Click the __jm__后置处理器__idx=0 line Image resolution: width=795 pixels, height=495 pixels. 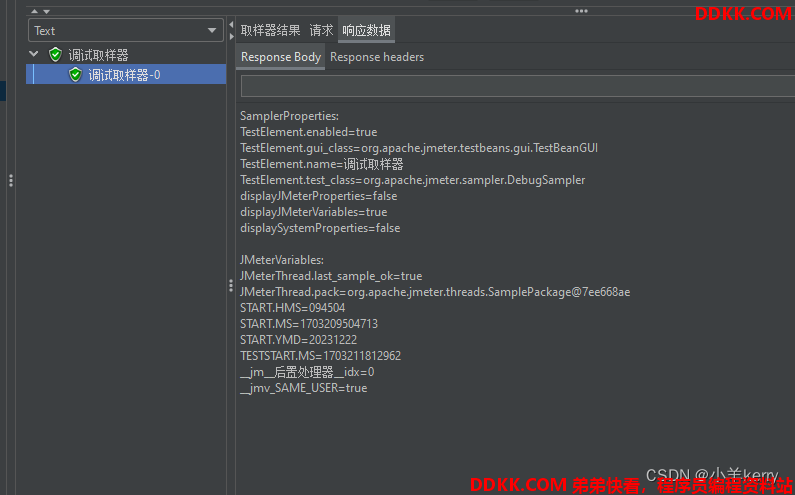(x=307, y=372)
